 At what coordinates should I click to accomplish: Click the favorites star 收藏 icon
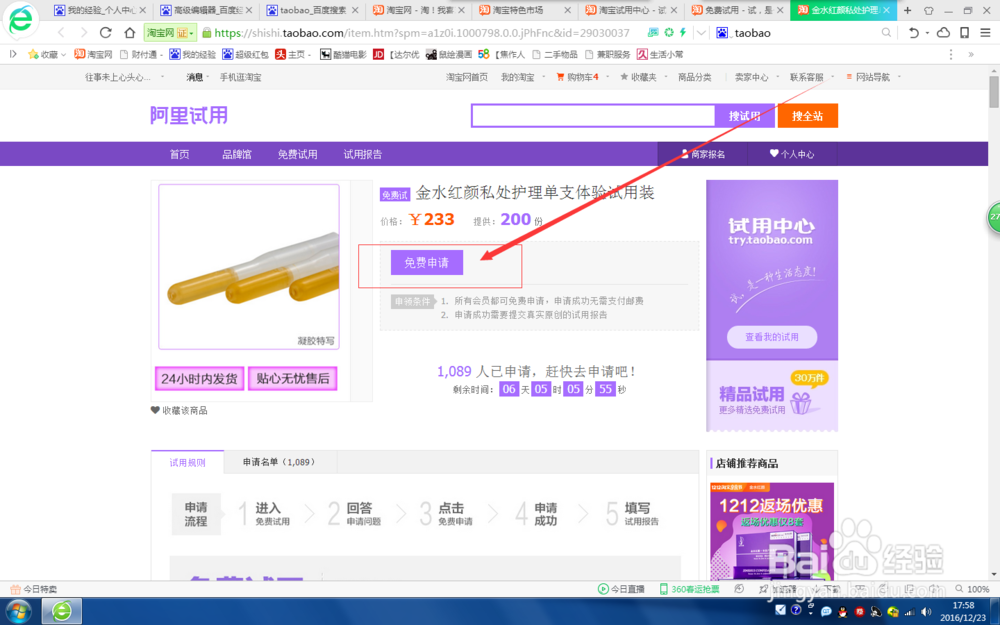tap(33, 54)
